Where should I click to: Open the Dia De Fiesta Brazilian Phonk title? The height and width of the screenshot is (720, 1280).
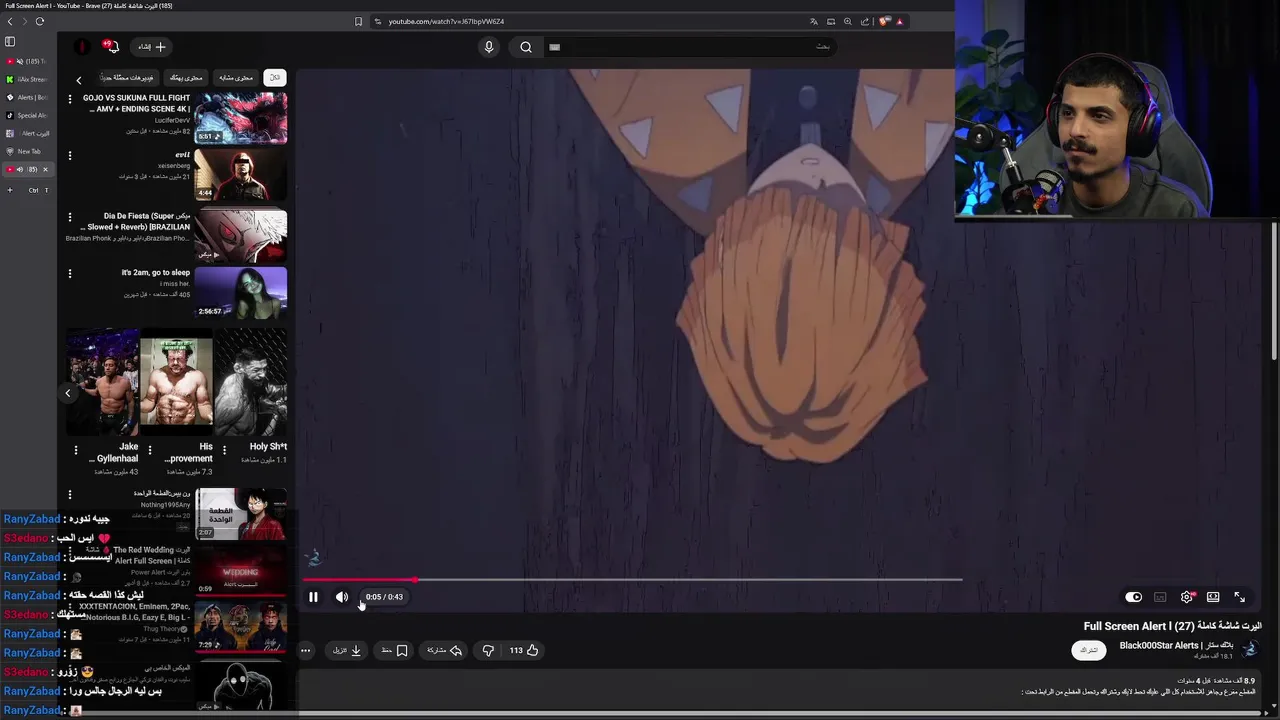(x=136, y=221)
